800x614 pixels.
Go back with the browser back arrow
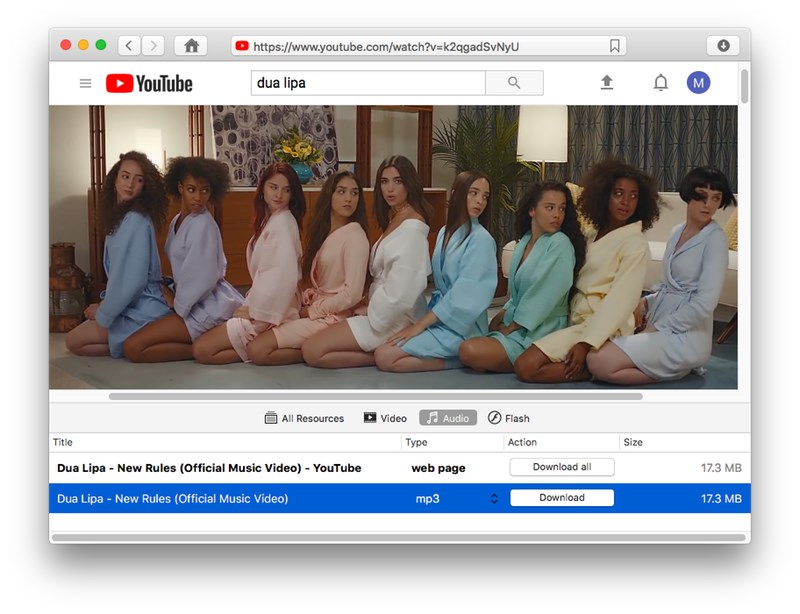click(x=130, y=46)
